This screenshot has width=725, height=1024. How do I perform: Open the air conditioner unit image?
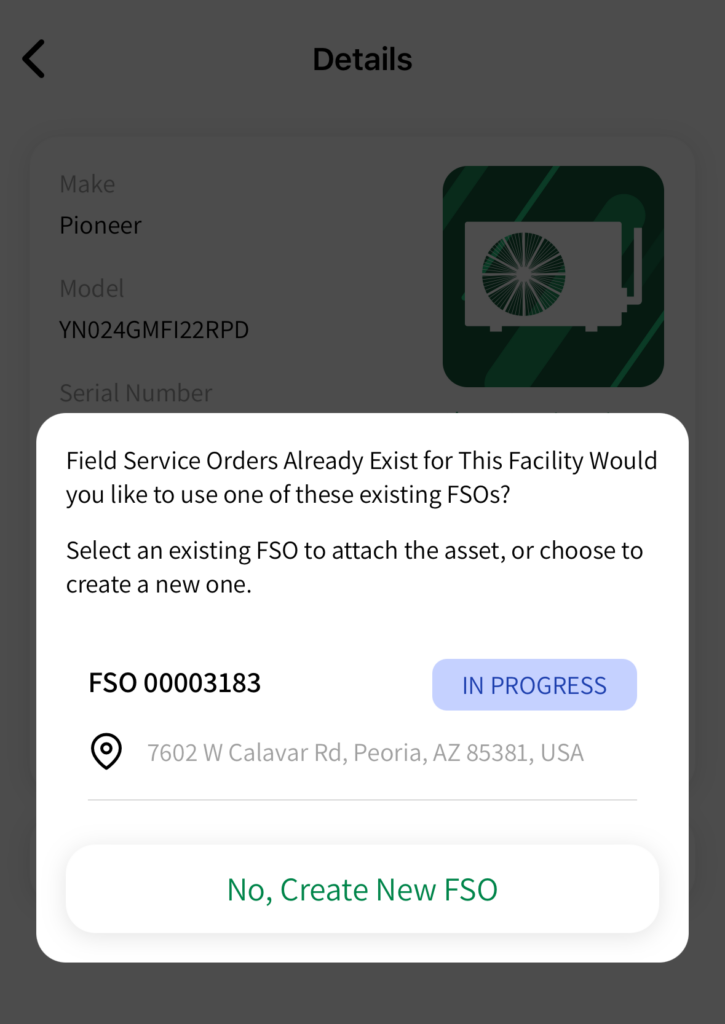pyautogui.click(x=553, y=276)
